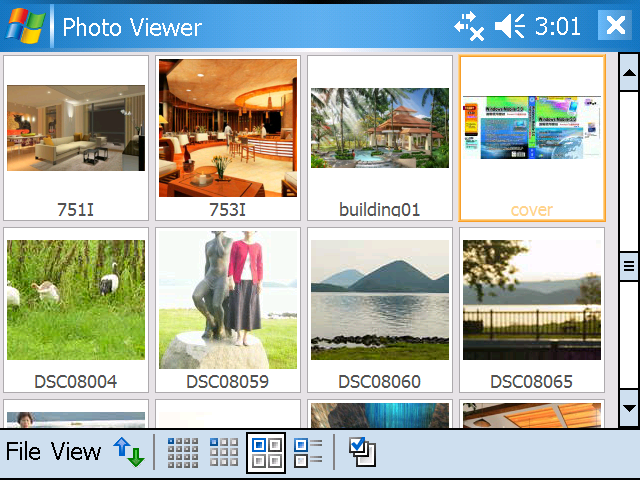
Task: Switch to the details list view
Action: click(308, 453)
